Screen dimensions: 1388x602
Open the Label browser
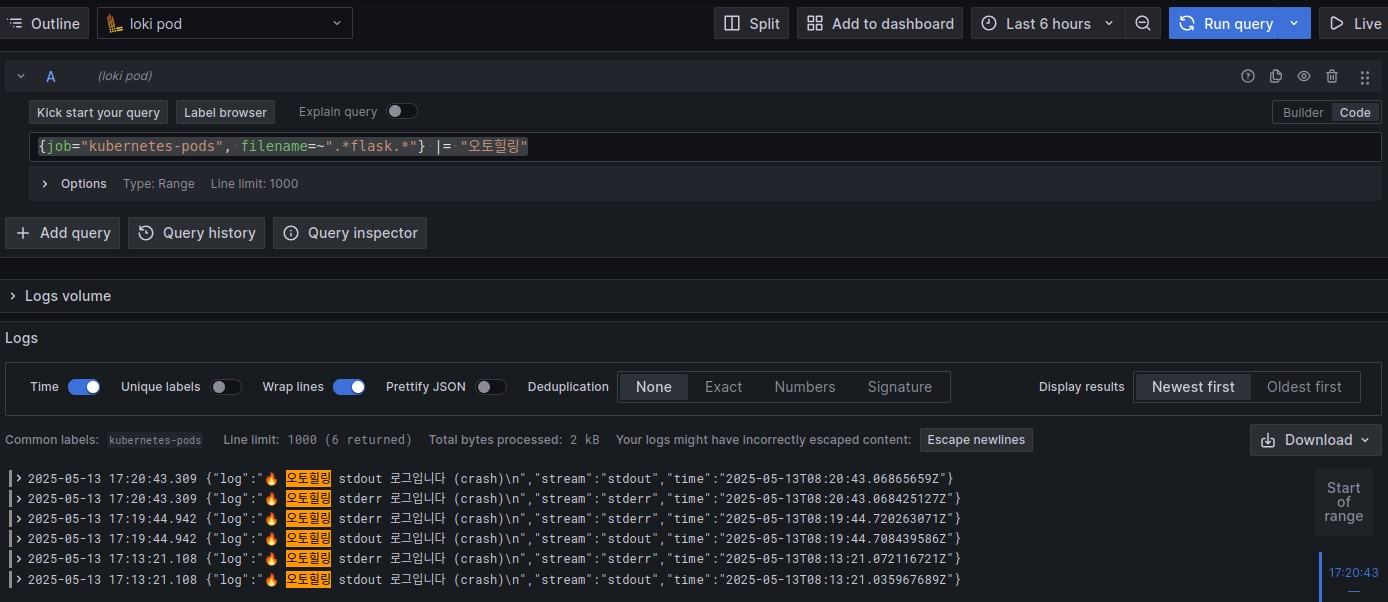(x=225, y=113)
